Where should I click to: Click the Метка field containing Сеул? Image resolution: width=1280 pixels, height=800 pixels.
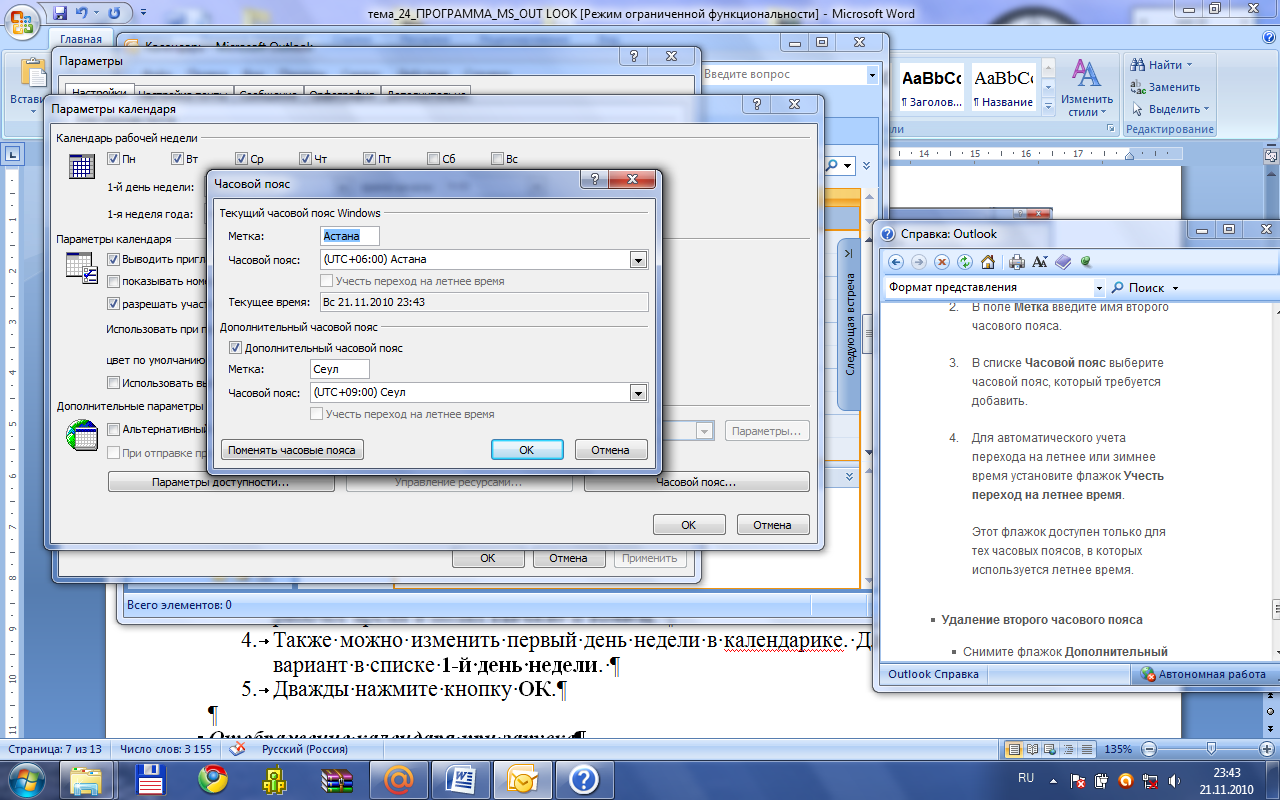click(x=340, y=369)
